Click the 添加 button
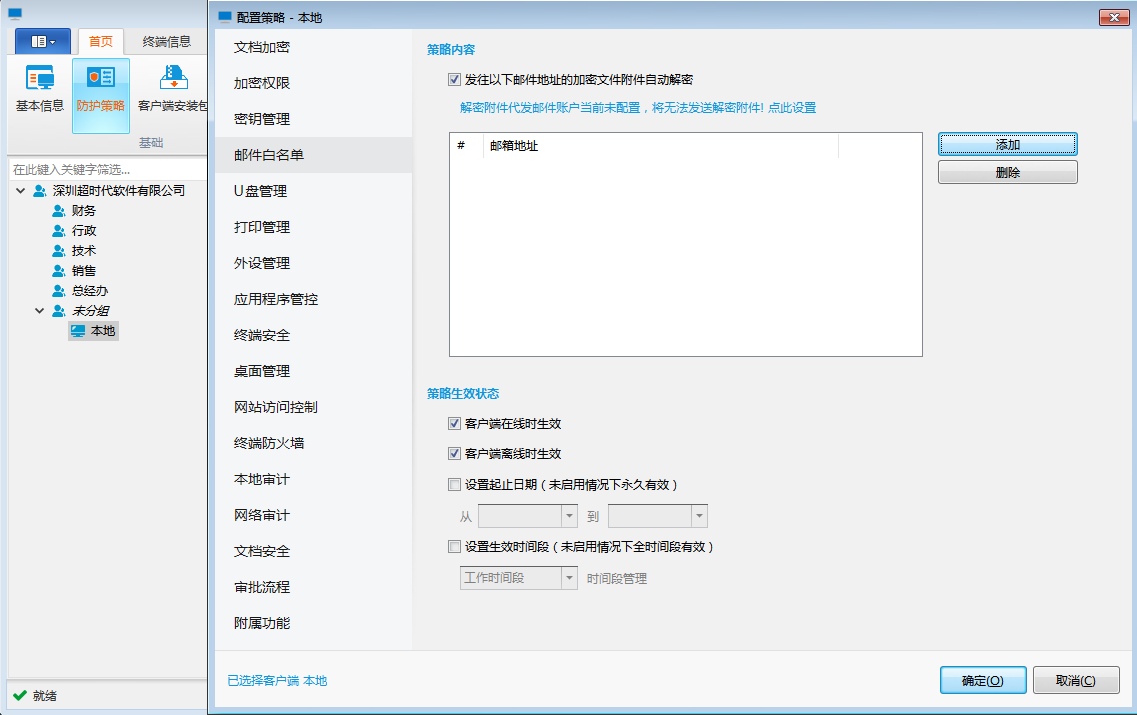This screenshot has height=715, width=1137. pyautogui.click(x=1007, y=145)
